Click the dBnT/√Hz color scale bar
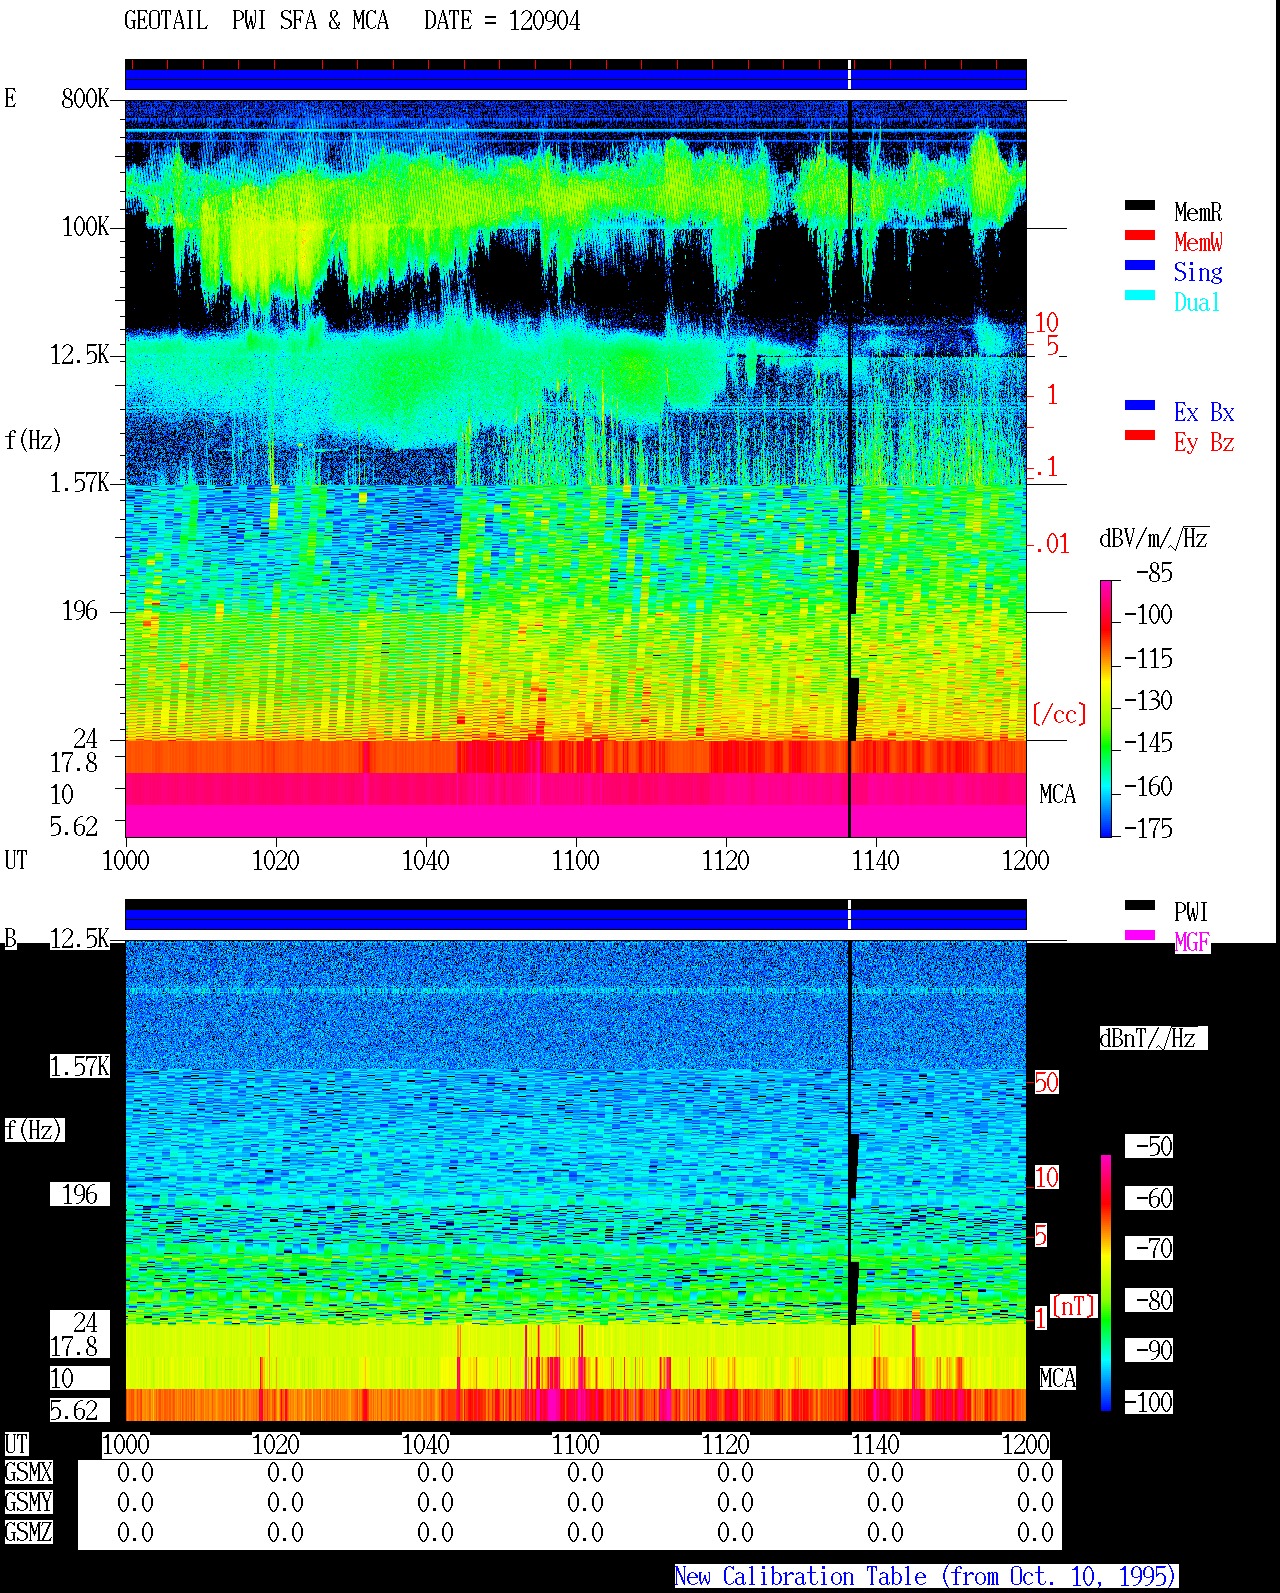Viewport: 1280px width, 1593px height. pos(1106,1283)
